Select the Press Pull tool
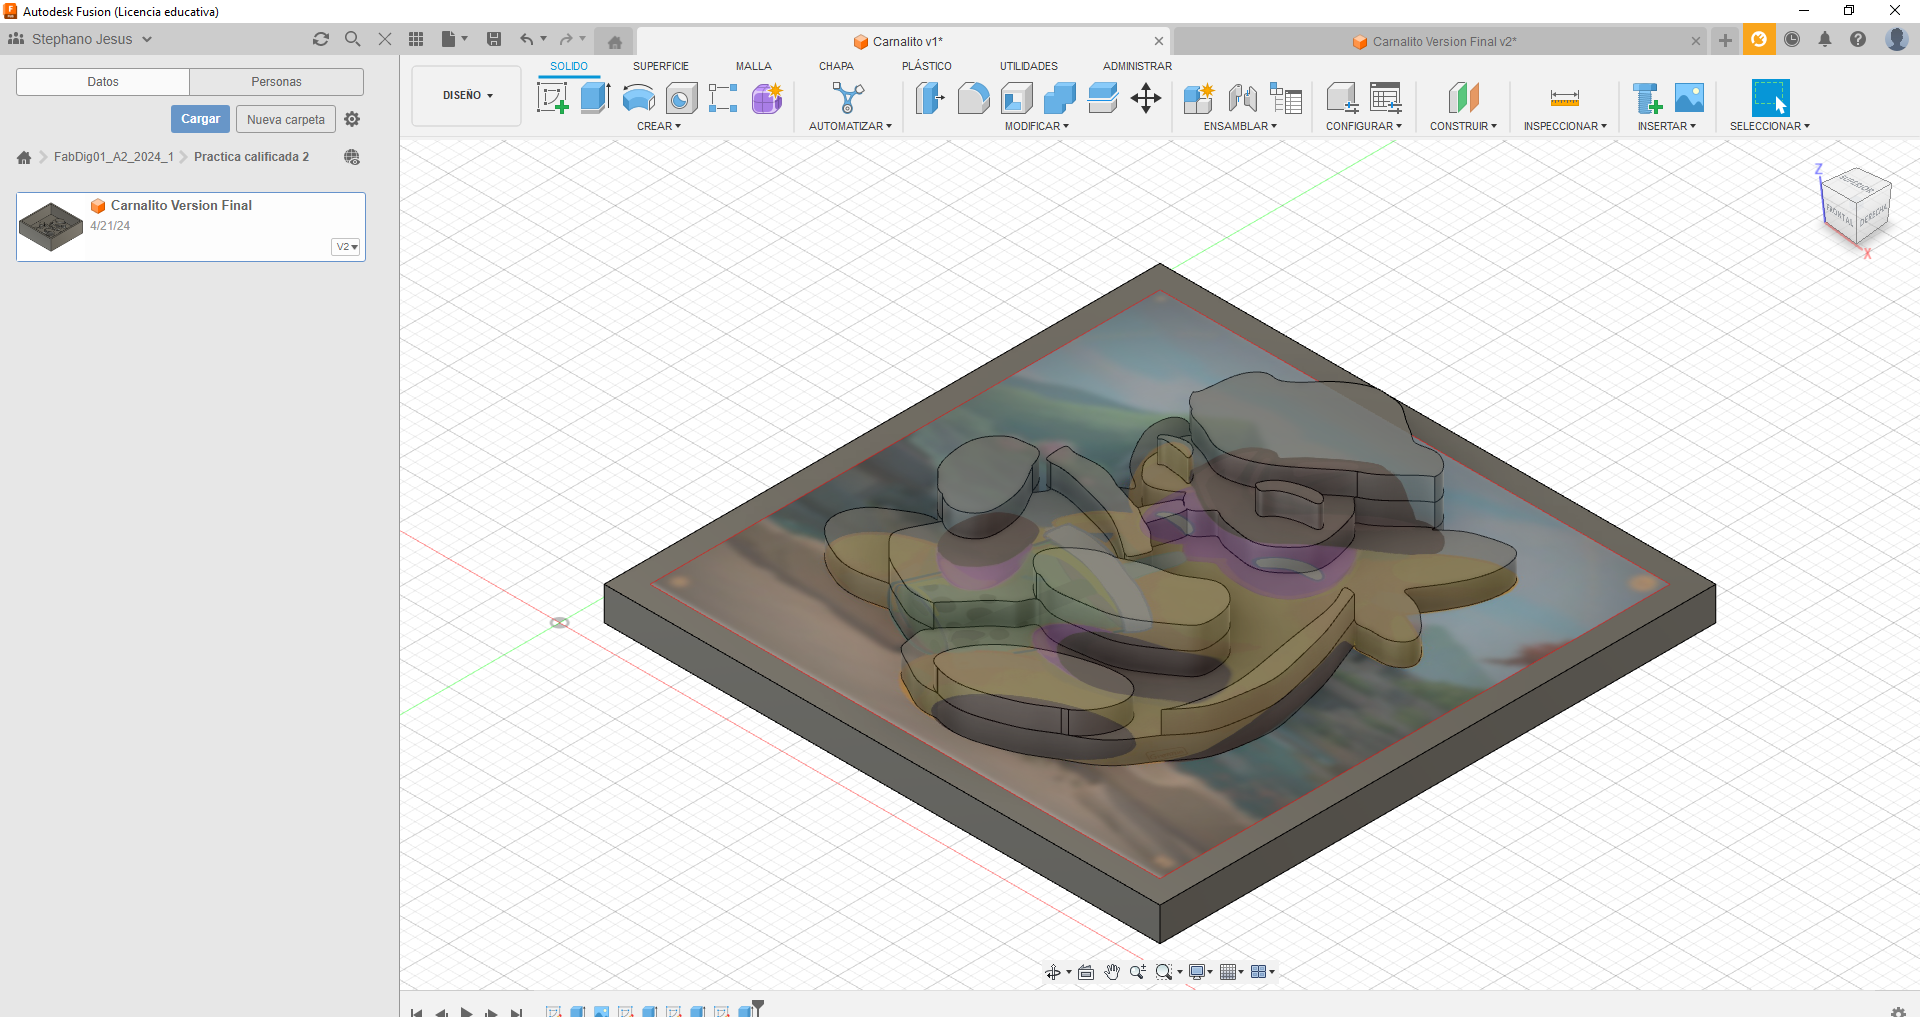1920x1017 pixels. pyautogui.click(x=930, y=98)
